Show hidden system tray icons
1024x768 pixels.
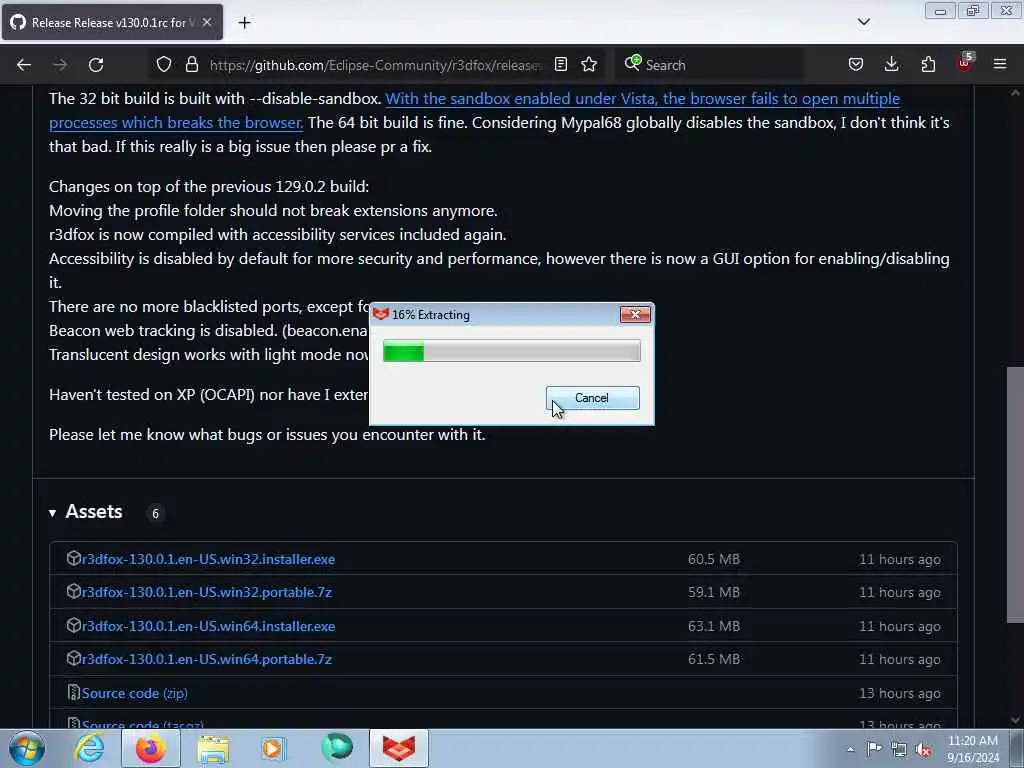pos(850,749)
